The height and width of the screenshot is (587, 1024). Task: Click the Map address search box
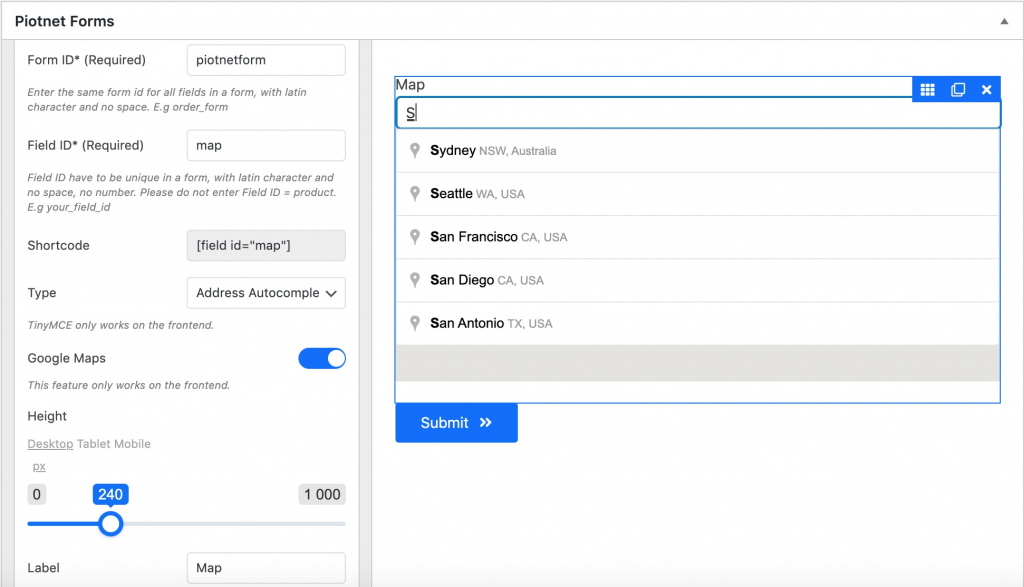698,113
